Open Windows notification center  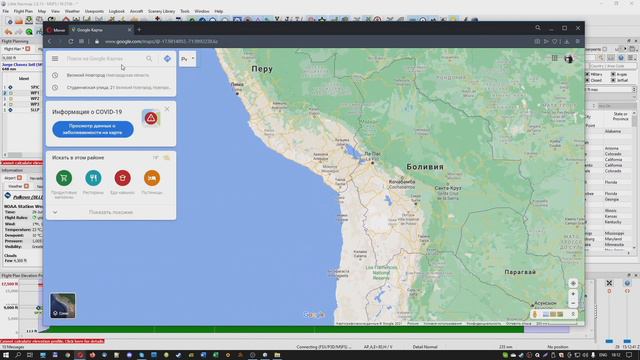[629, 355]
